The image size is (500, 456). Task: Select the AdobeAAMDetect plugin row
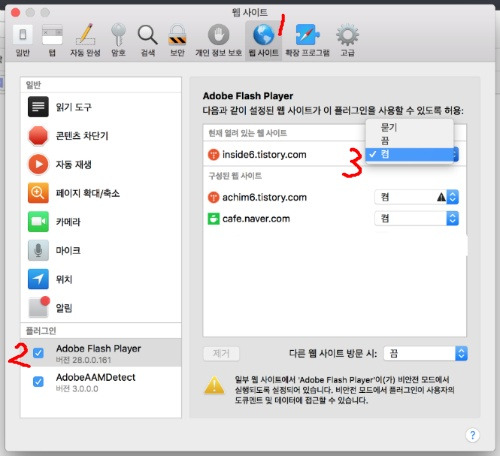click(101, 382)
